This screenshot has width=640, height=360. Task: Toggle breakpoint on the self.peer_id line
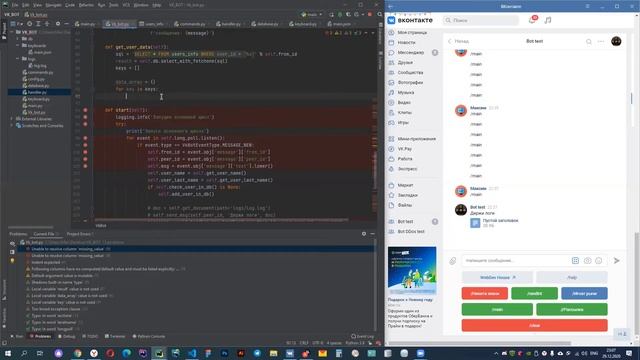point(85,159)
